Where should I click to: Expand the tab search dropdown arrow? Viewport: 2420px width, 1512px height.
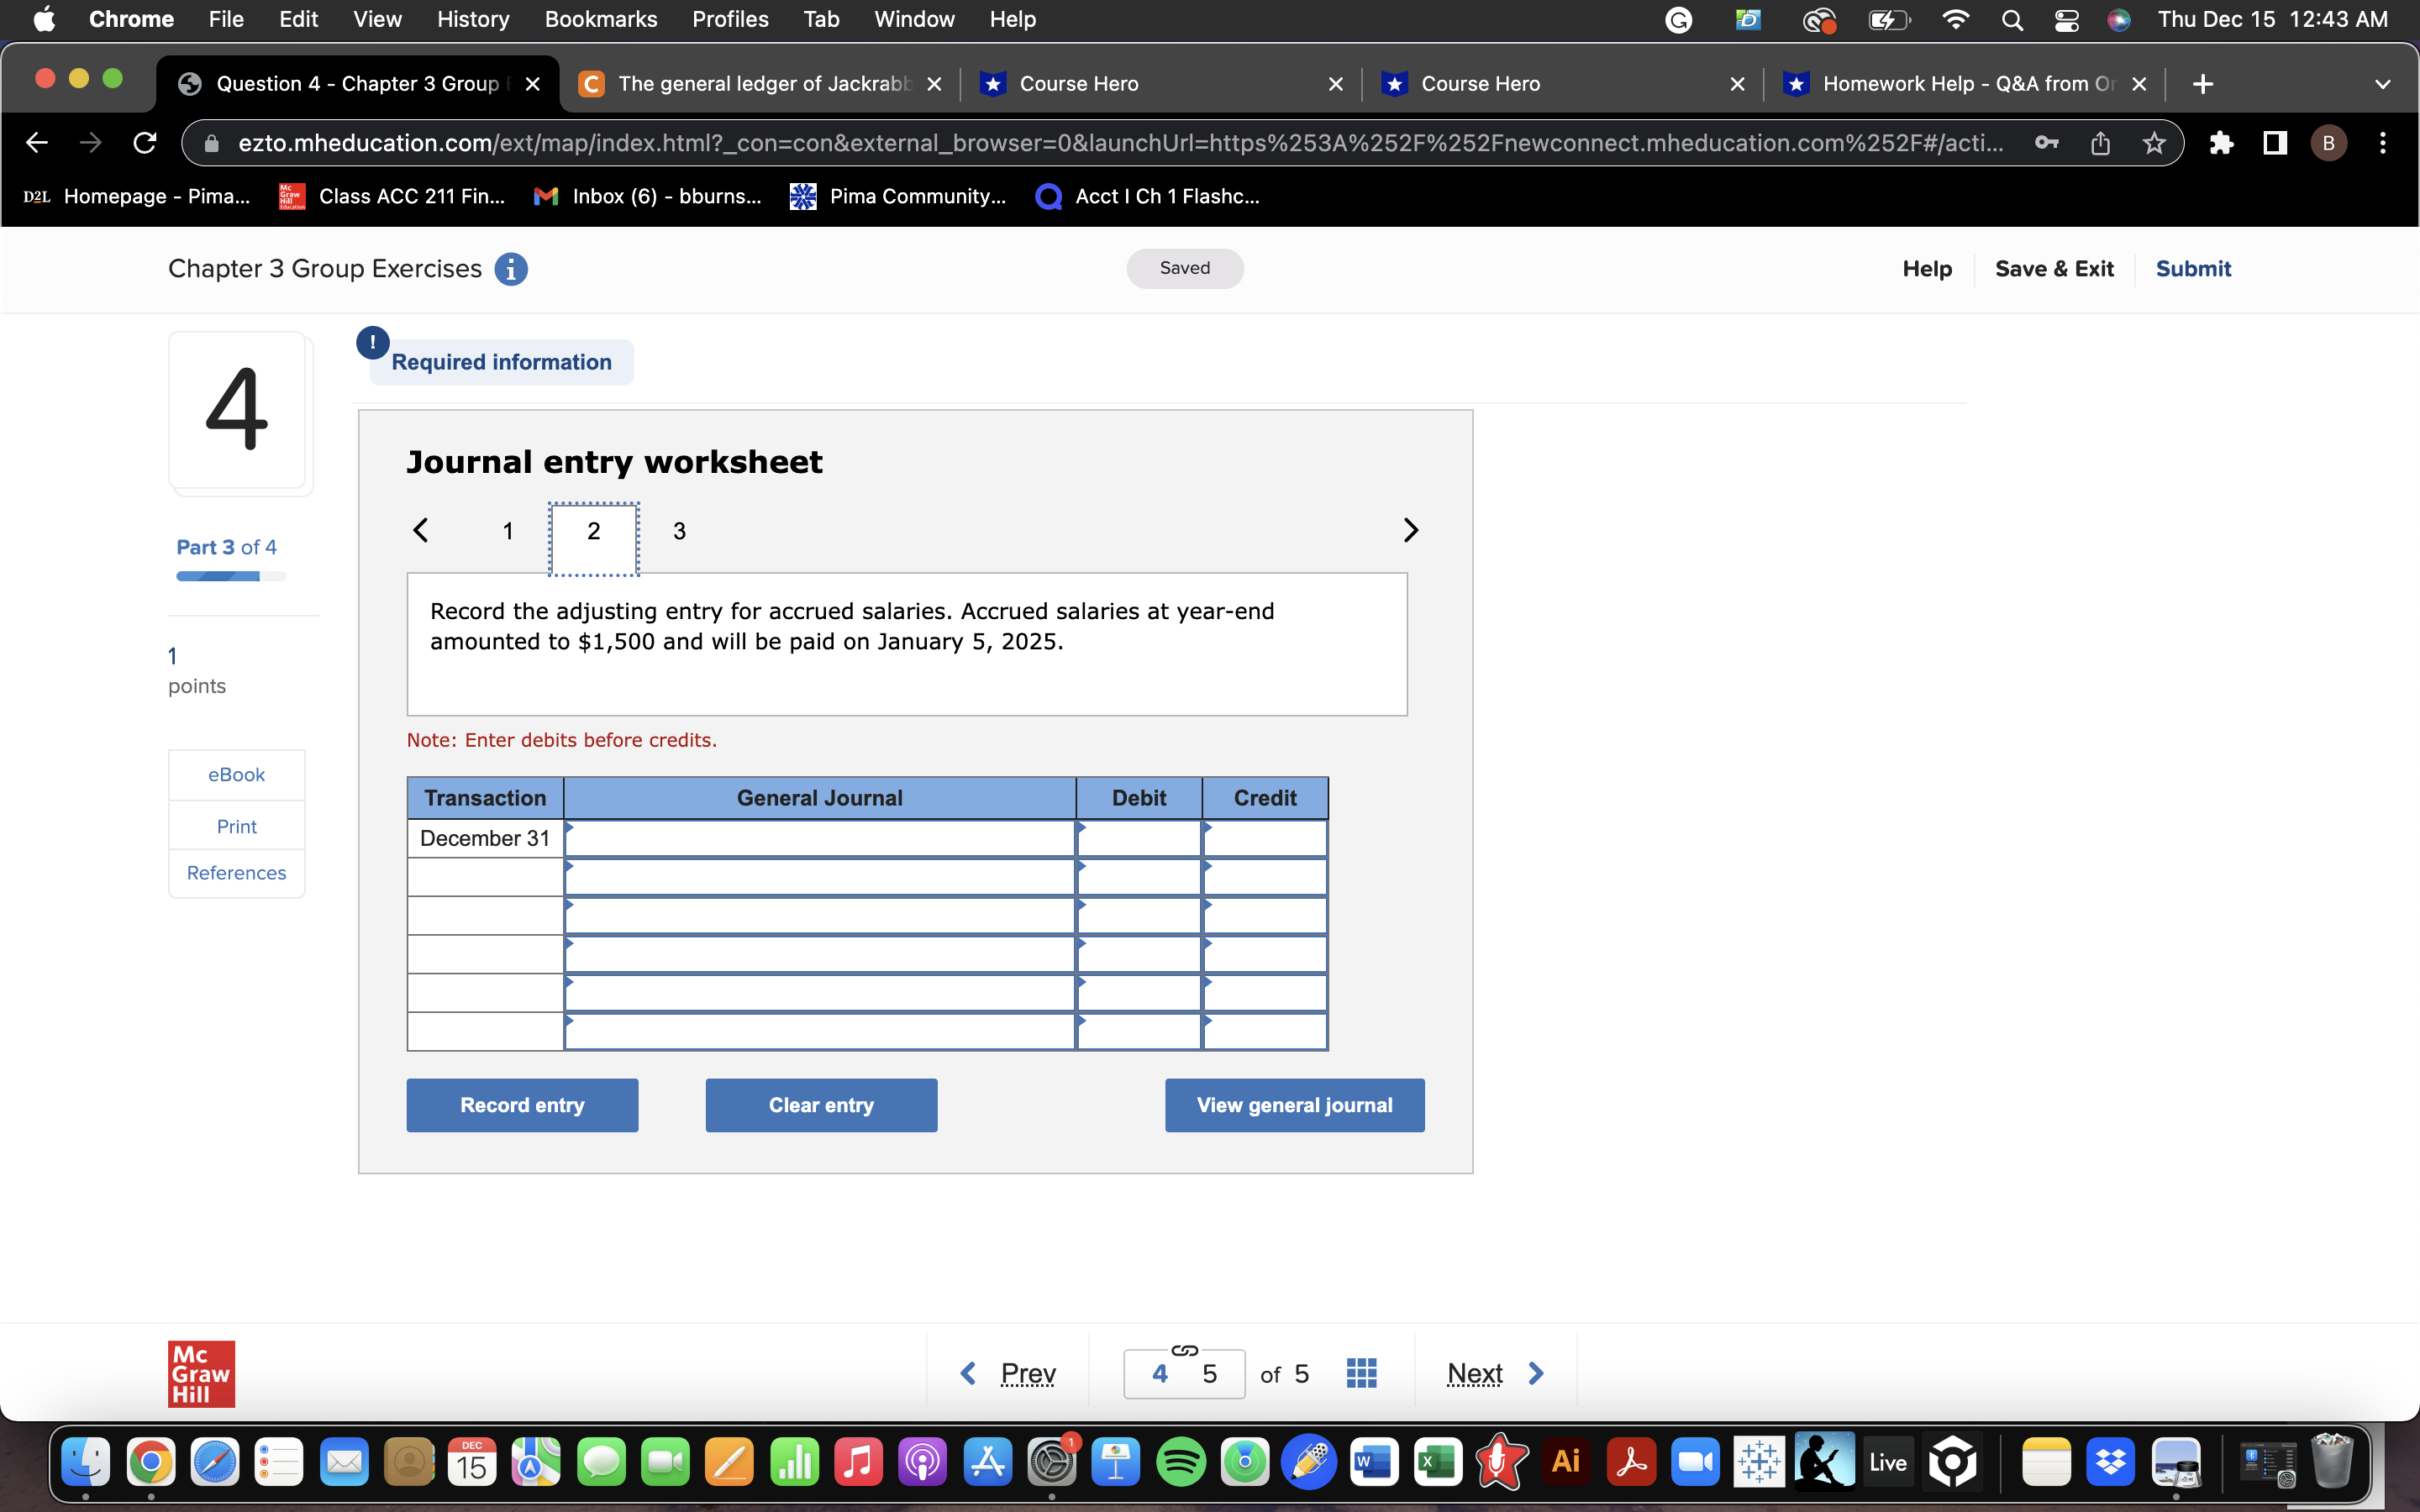pos(2382,84)
